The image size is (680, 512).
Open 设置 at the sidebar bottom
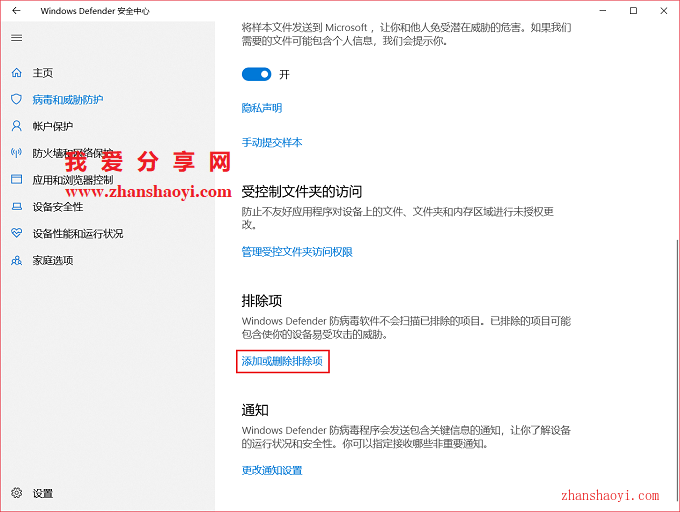[43, 493]
